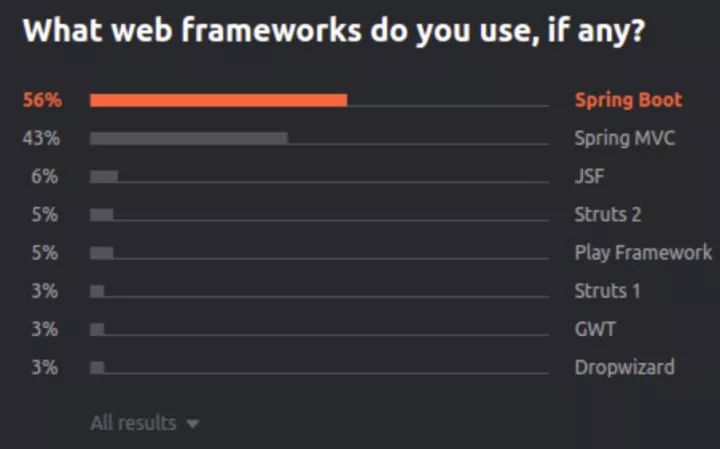Viewport: 720px width, 449px height.
Task: Select the Struts 2 result bar
Action: tap(101, 214)
